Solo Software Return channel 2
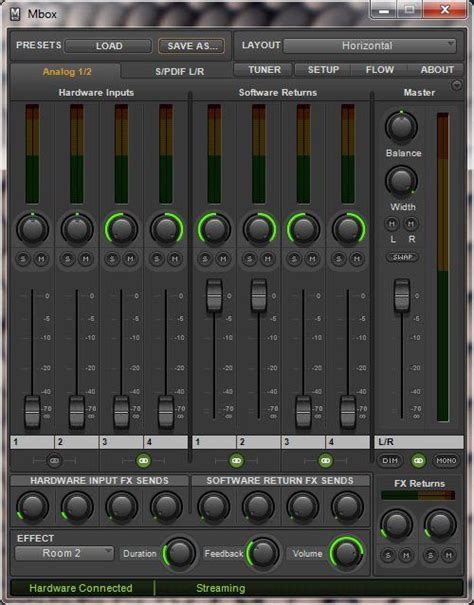474x605 pixels. click(x=250, y=259)
